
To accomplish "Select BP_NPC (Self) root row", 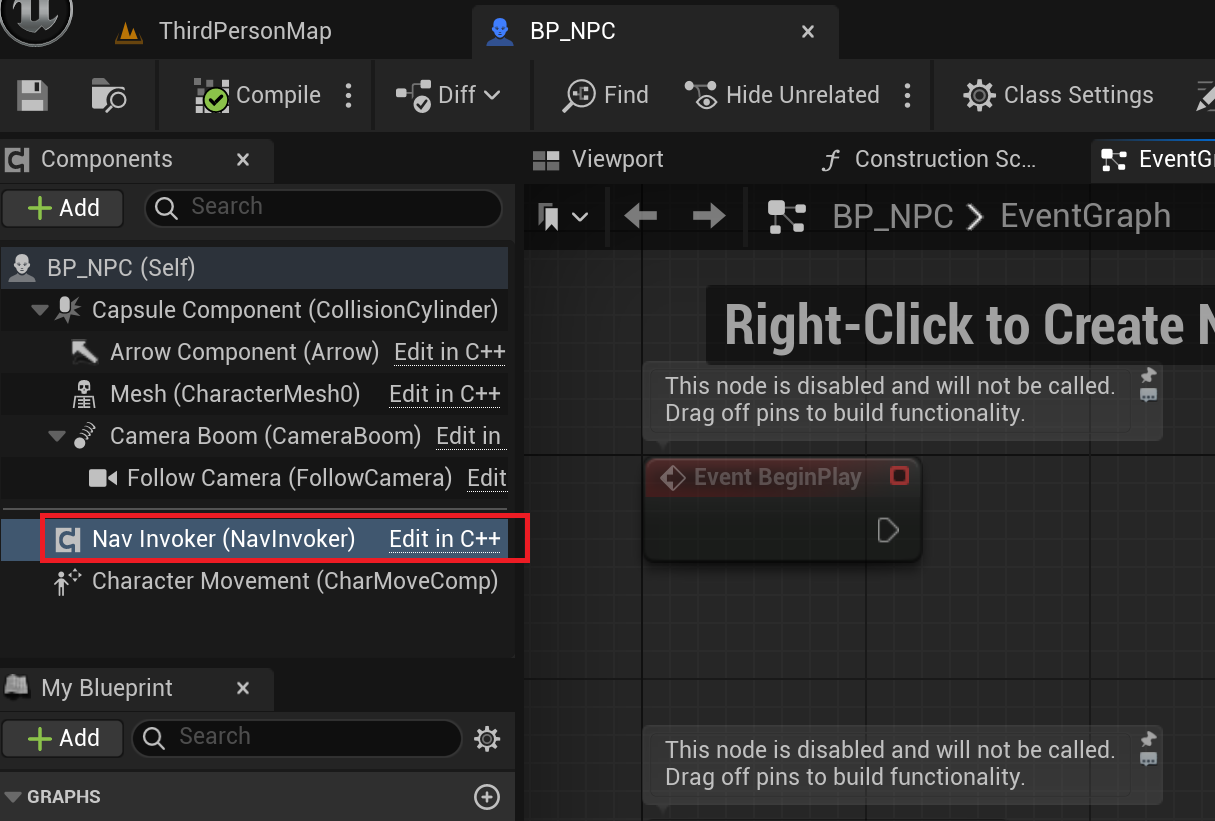I will point(255,268).
